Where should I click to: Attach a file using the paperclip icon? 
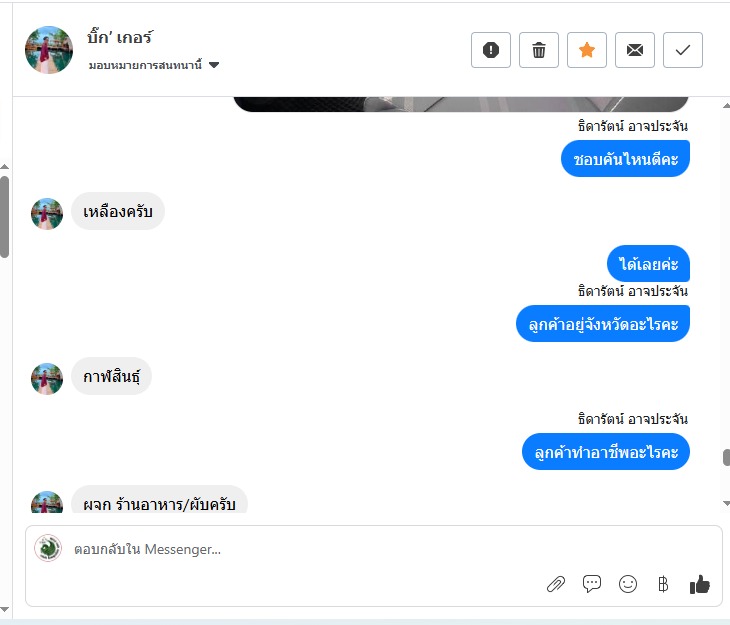point(556,584)
